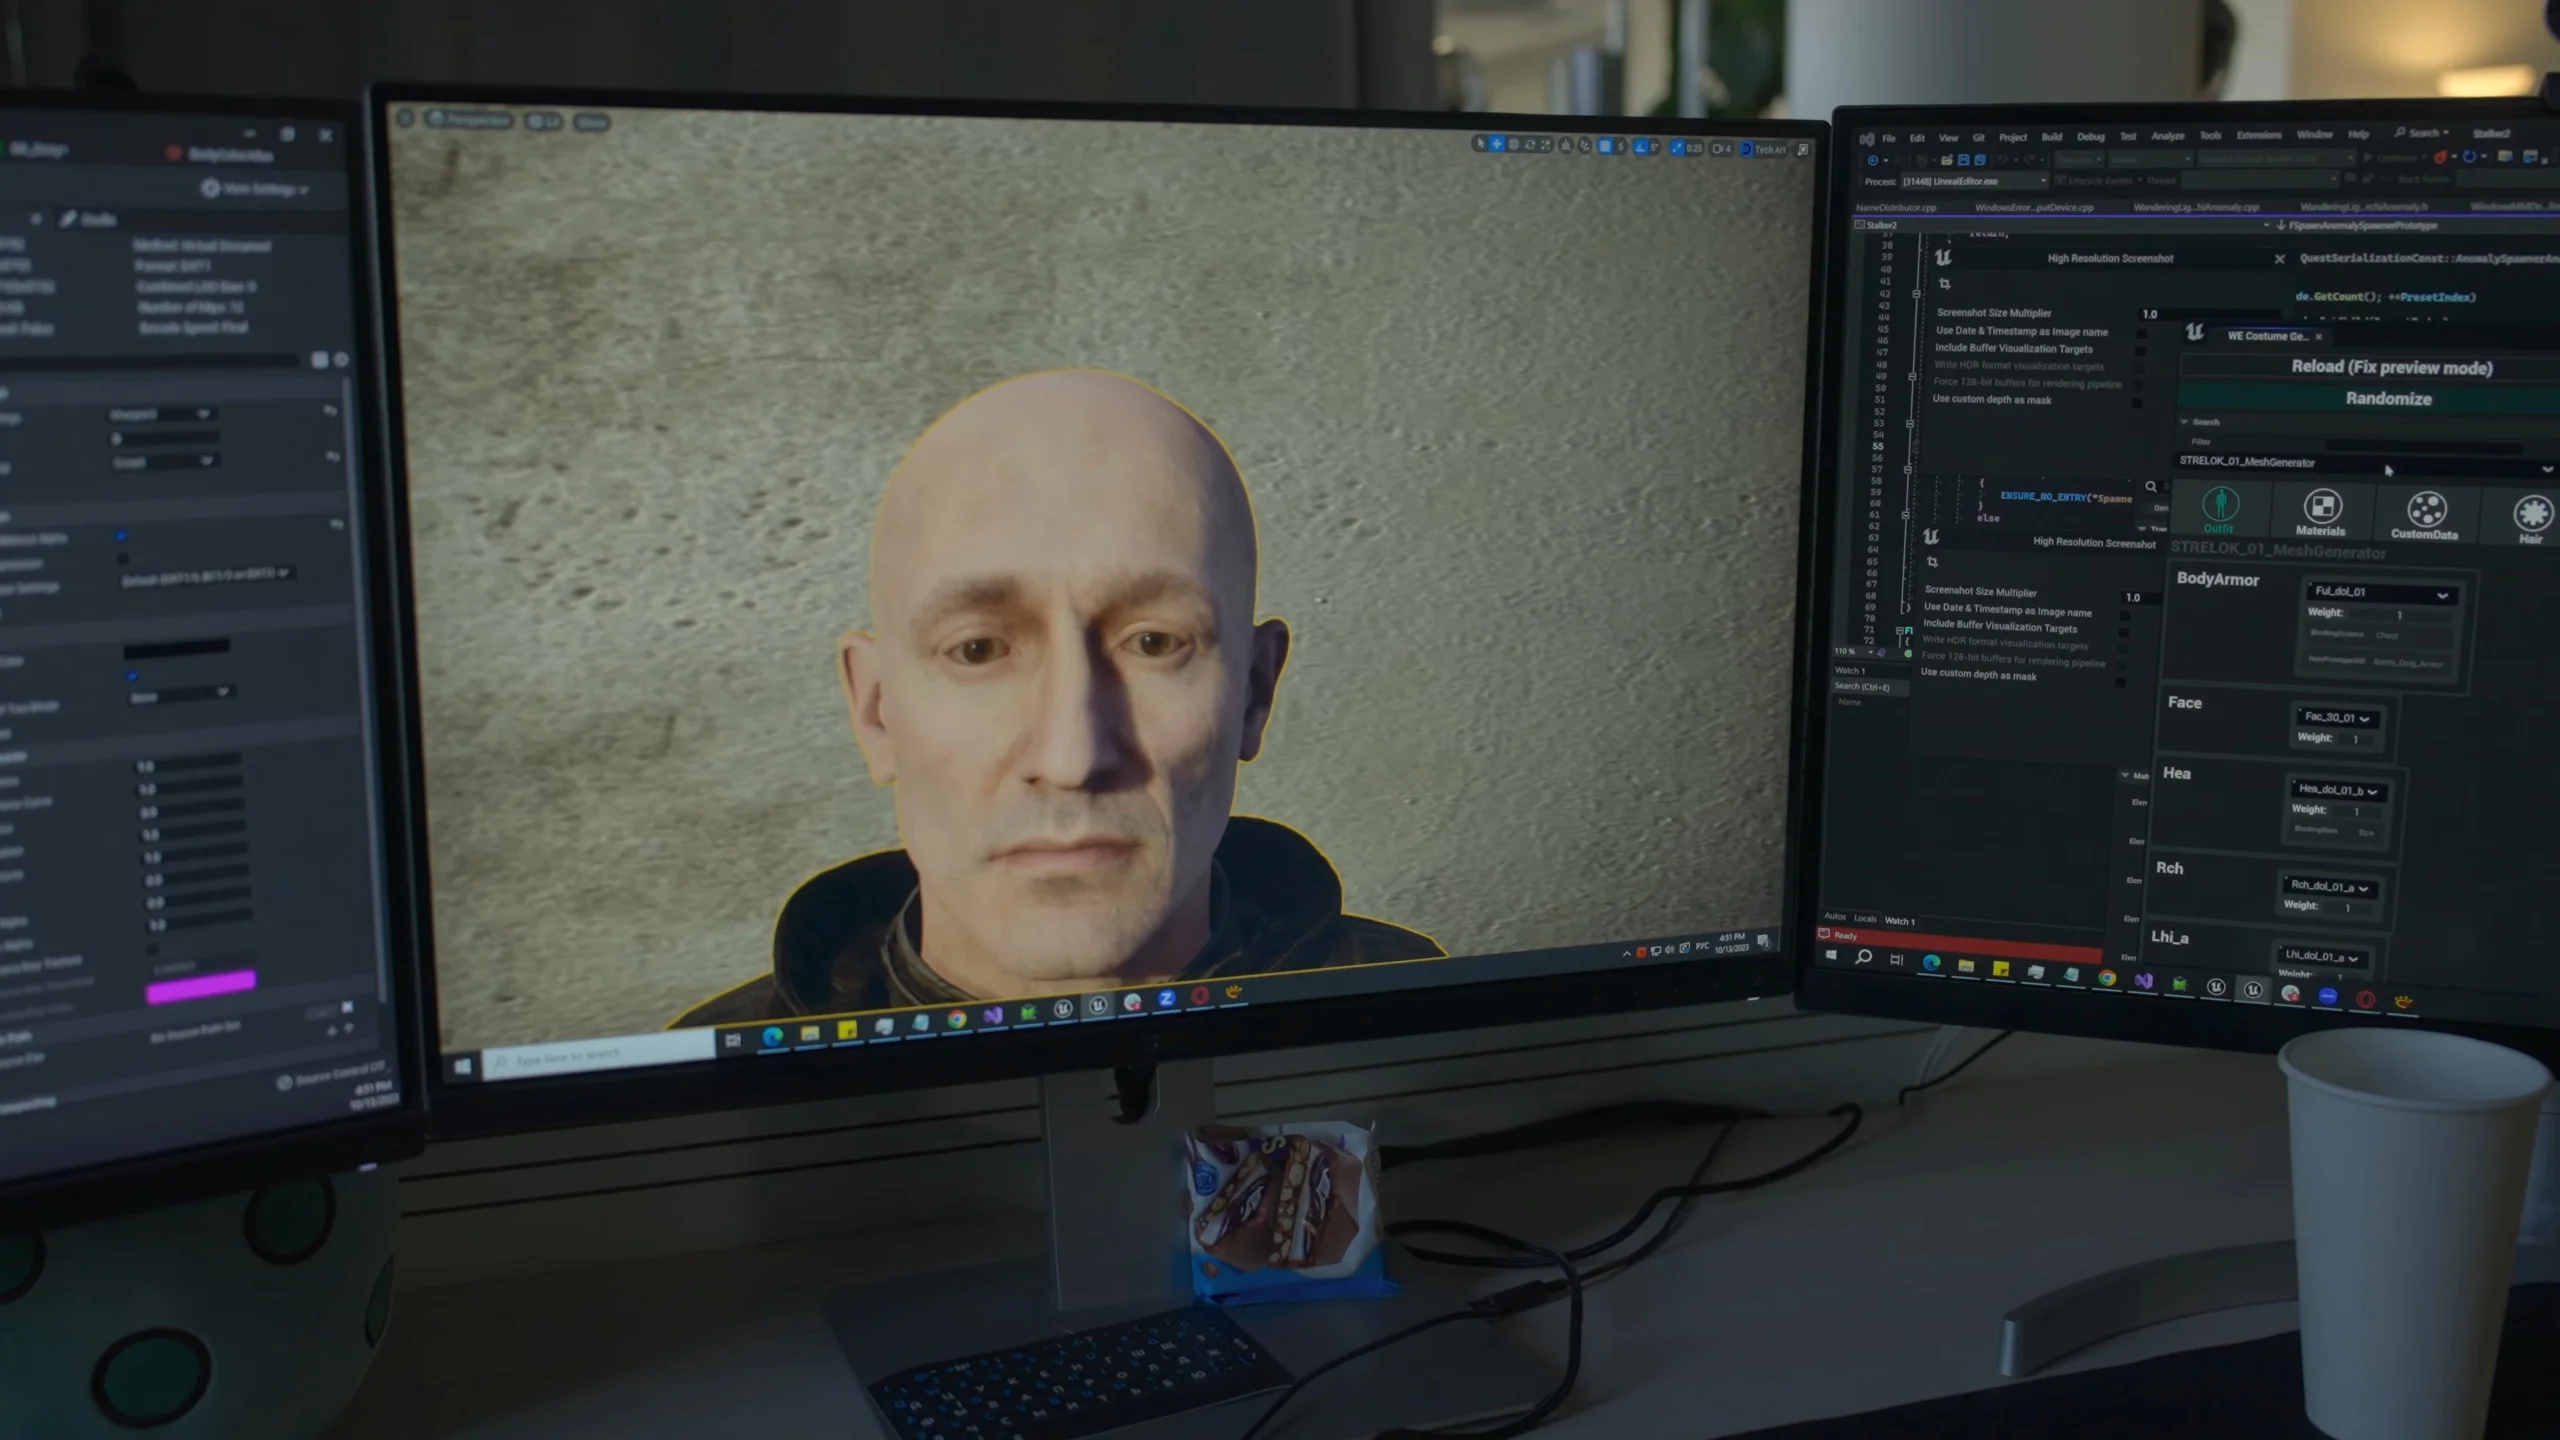Image resolution: width=2560 pixels, height=1440 pixels.
Task: Click Visual Studio save icon in toolbar
Action: pos(1964,160)
